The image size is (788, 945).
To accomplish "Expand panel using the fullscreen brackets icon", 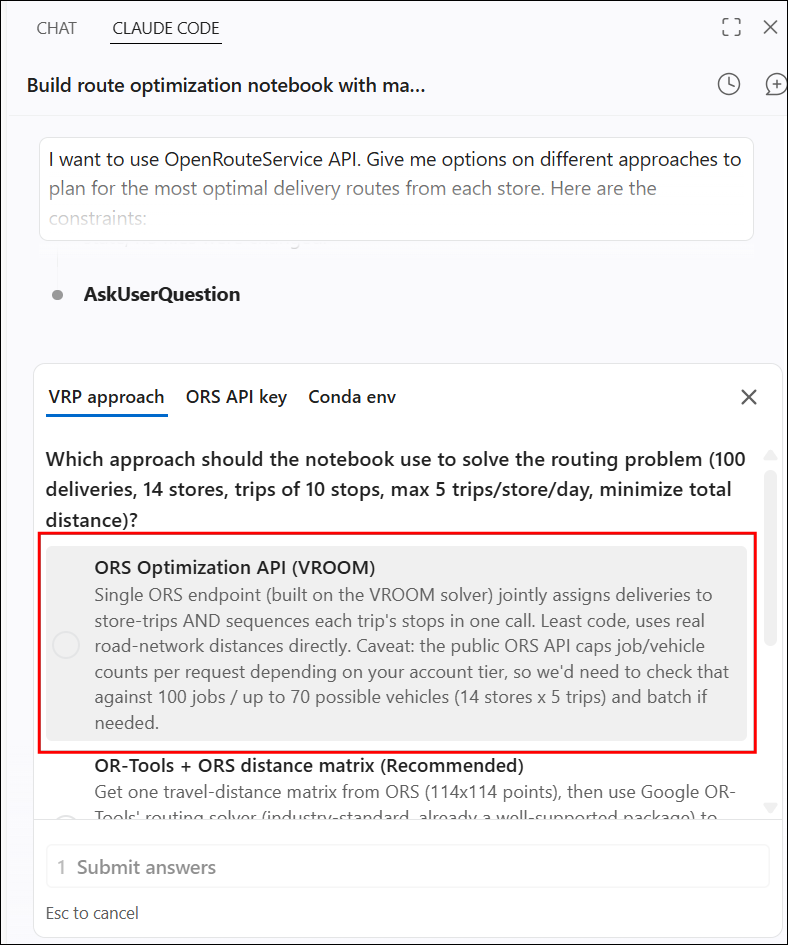I will (x=731, y=27).
